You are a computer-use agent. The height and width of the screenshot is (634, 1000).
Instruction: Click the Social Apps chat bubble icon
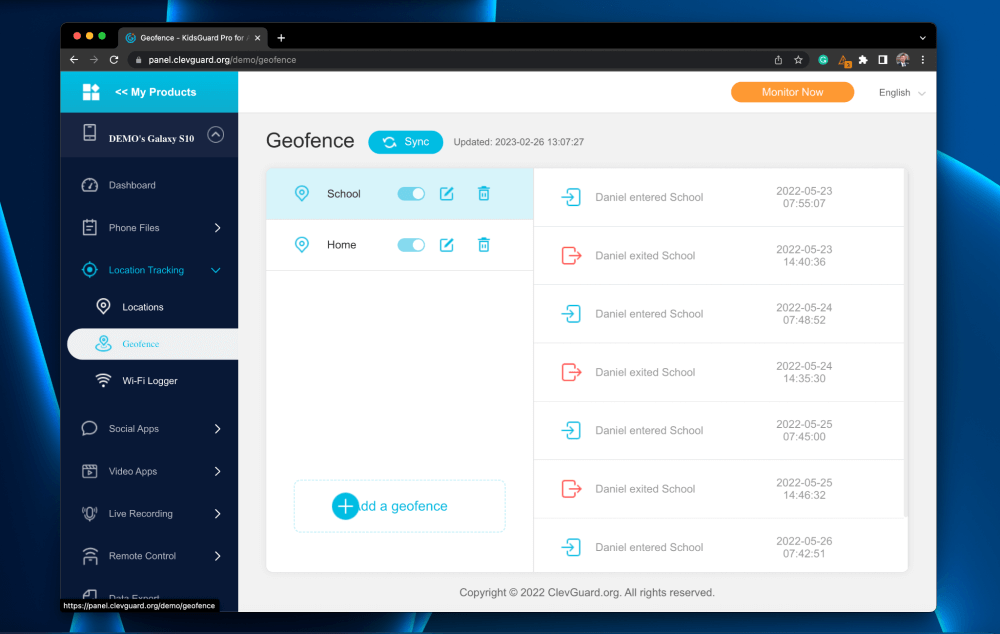pyautogui.click(x=89, y=428)
